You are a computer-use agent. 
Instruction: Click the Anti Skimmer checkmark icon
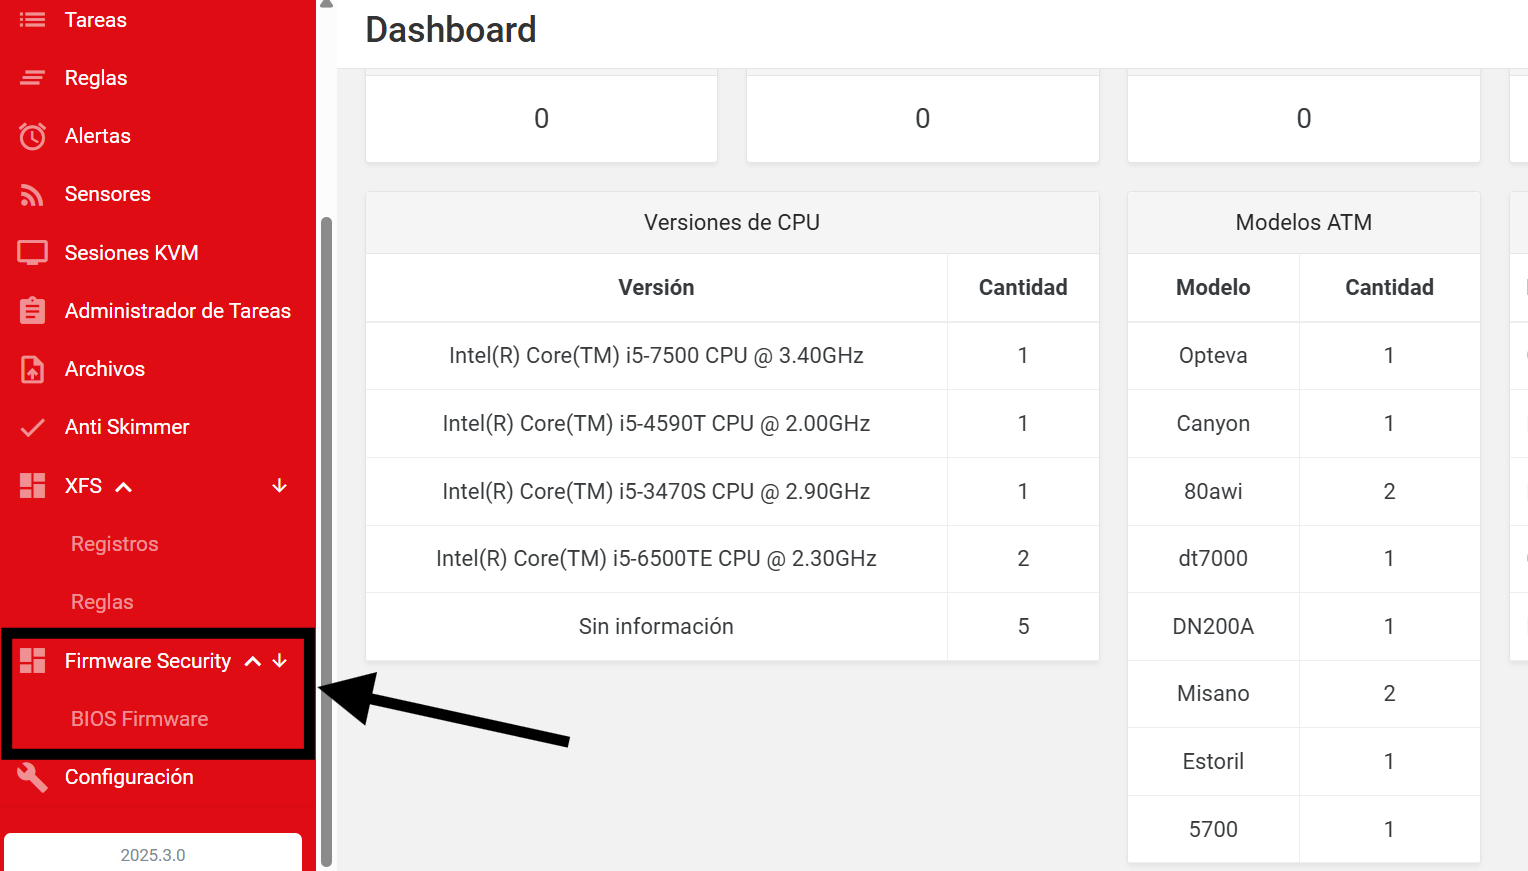tap(32, 427)
